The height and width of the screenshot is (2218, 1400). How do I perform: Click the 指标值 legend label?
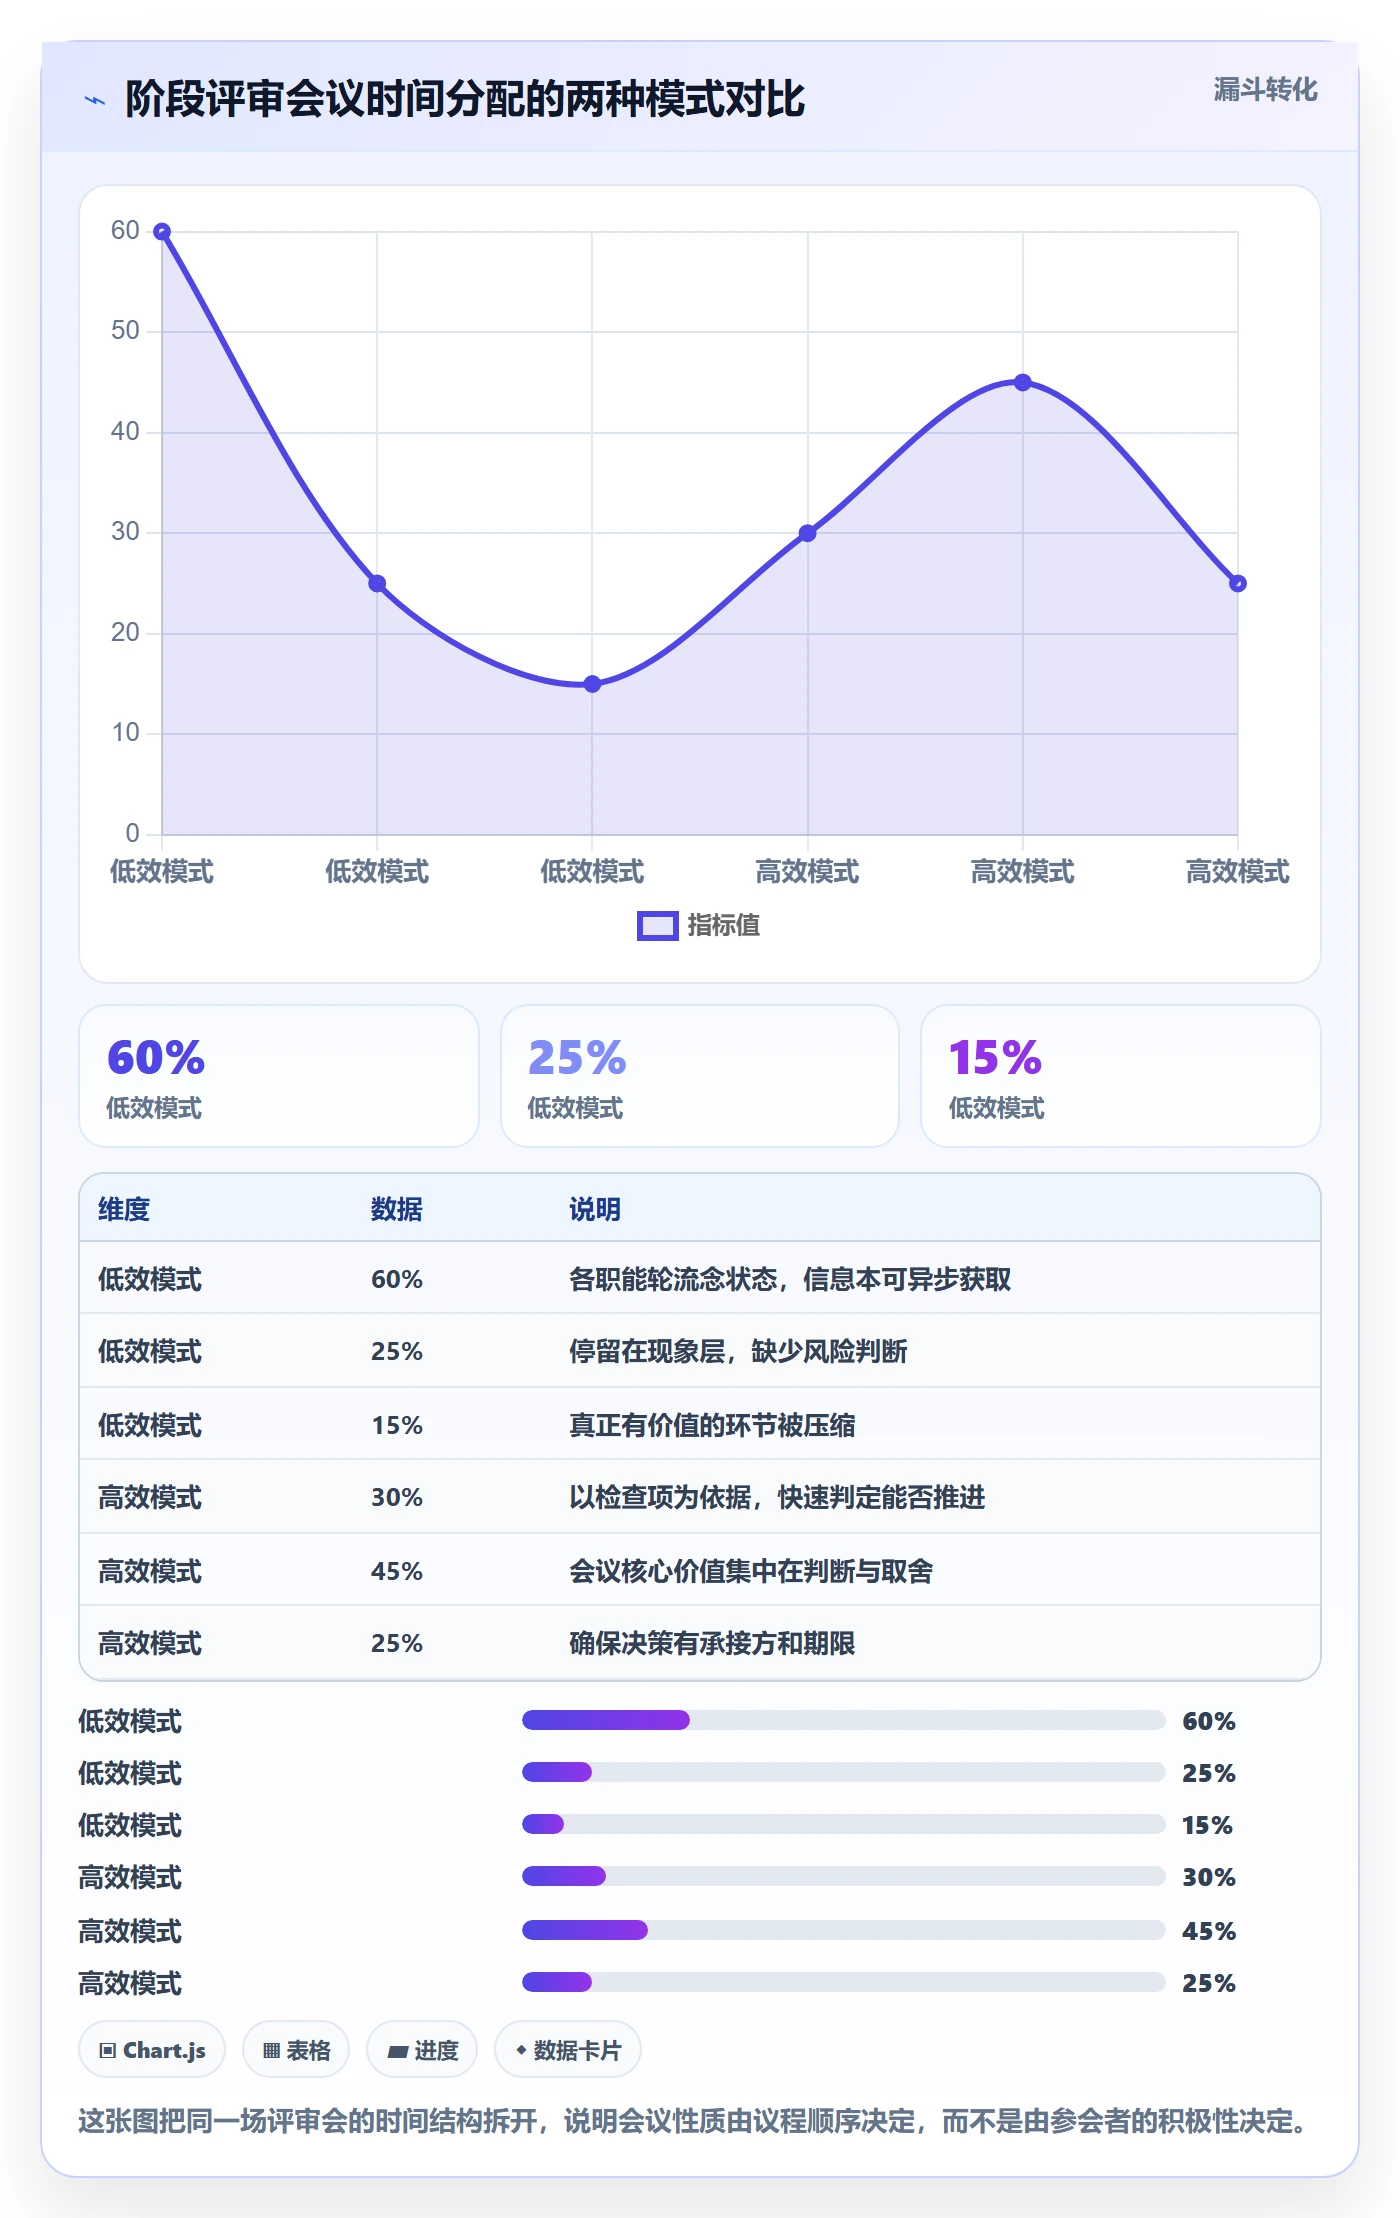(724, 926)
